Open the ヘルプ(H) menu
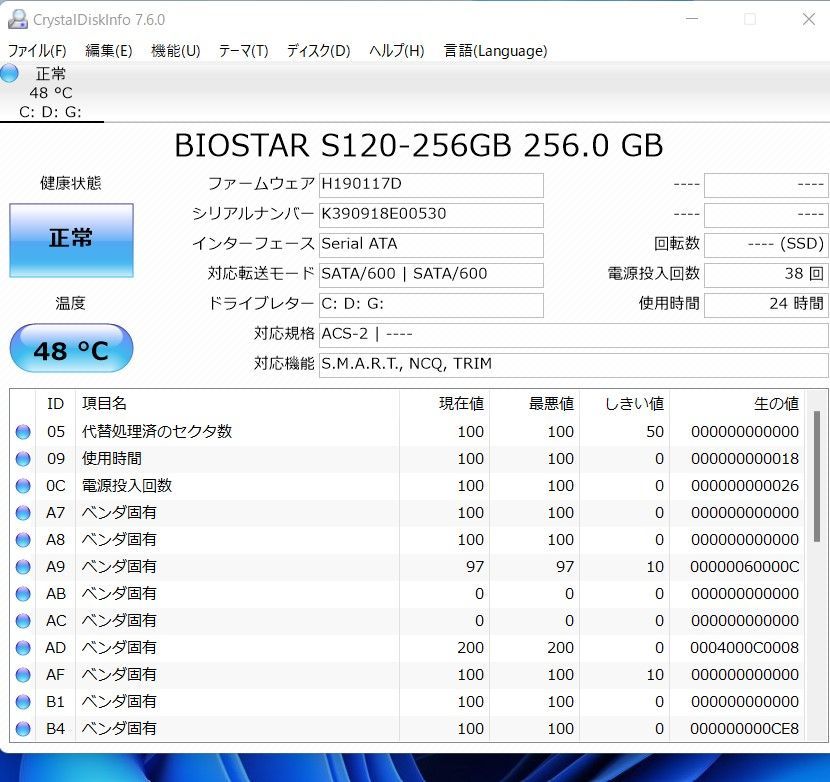Screen dimensions: 830x782 click(396, 51)
